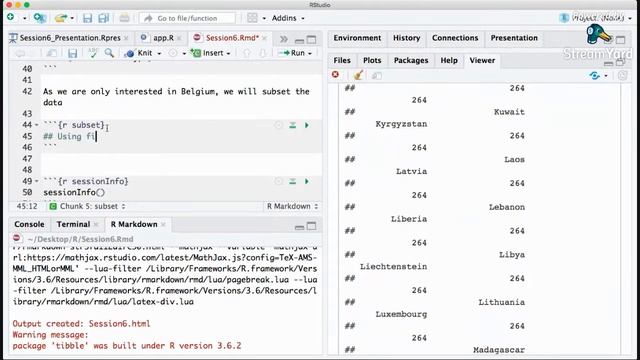640x360 pixels.
Task: Open the Chunk 5: subset navigator
Action: (x=88, y=207)
